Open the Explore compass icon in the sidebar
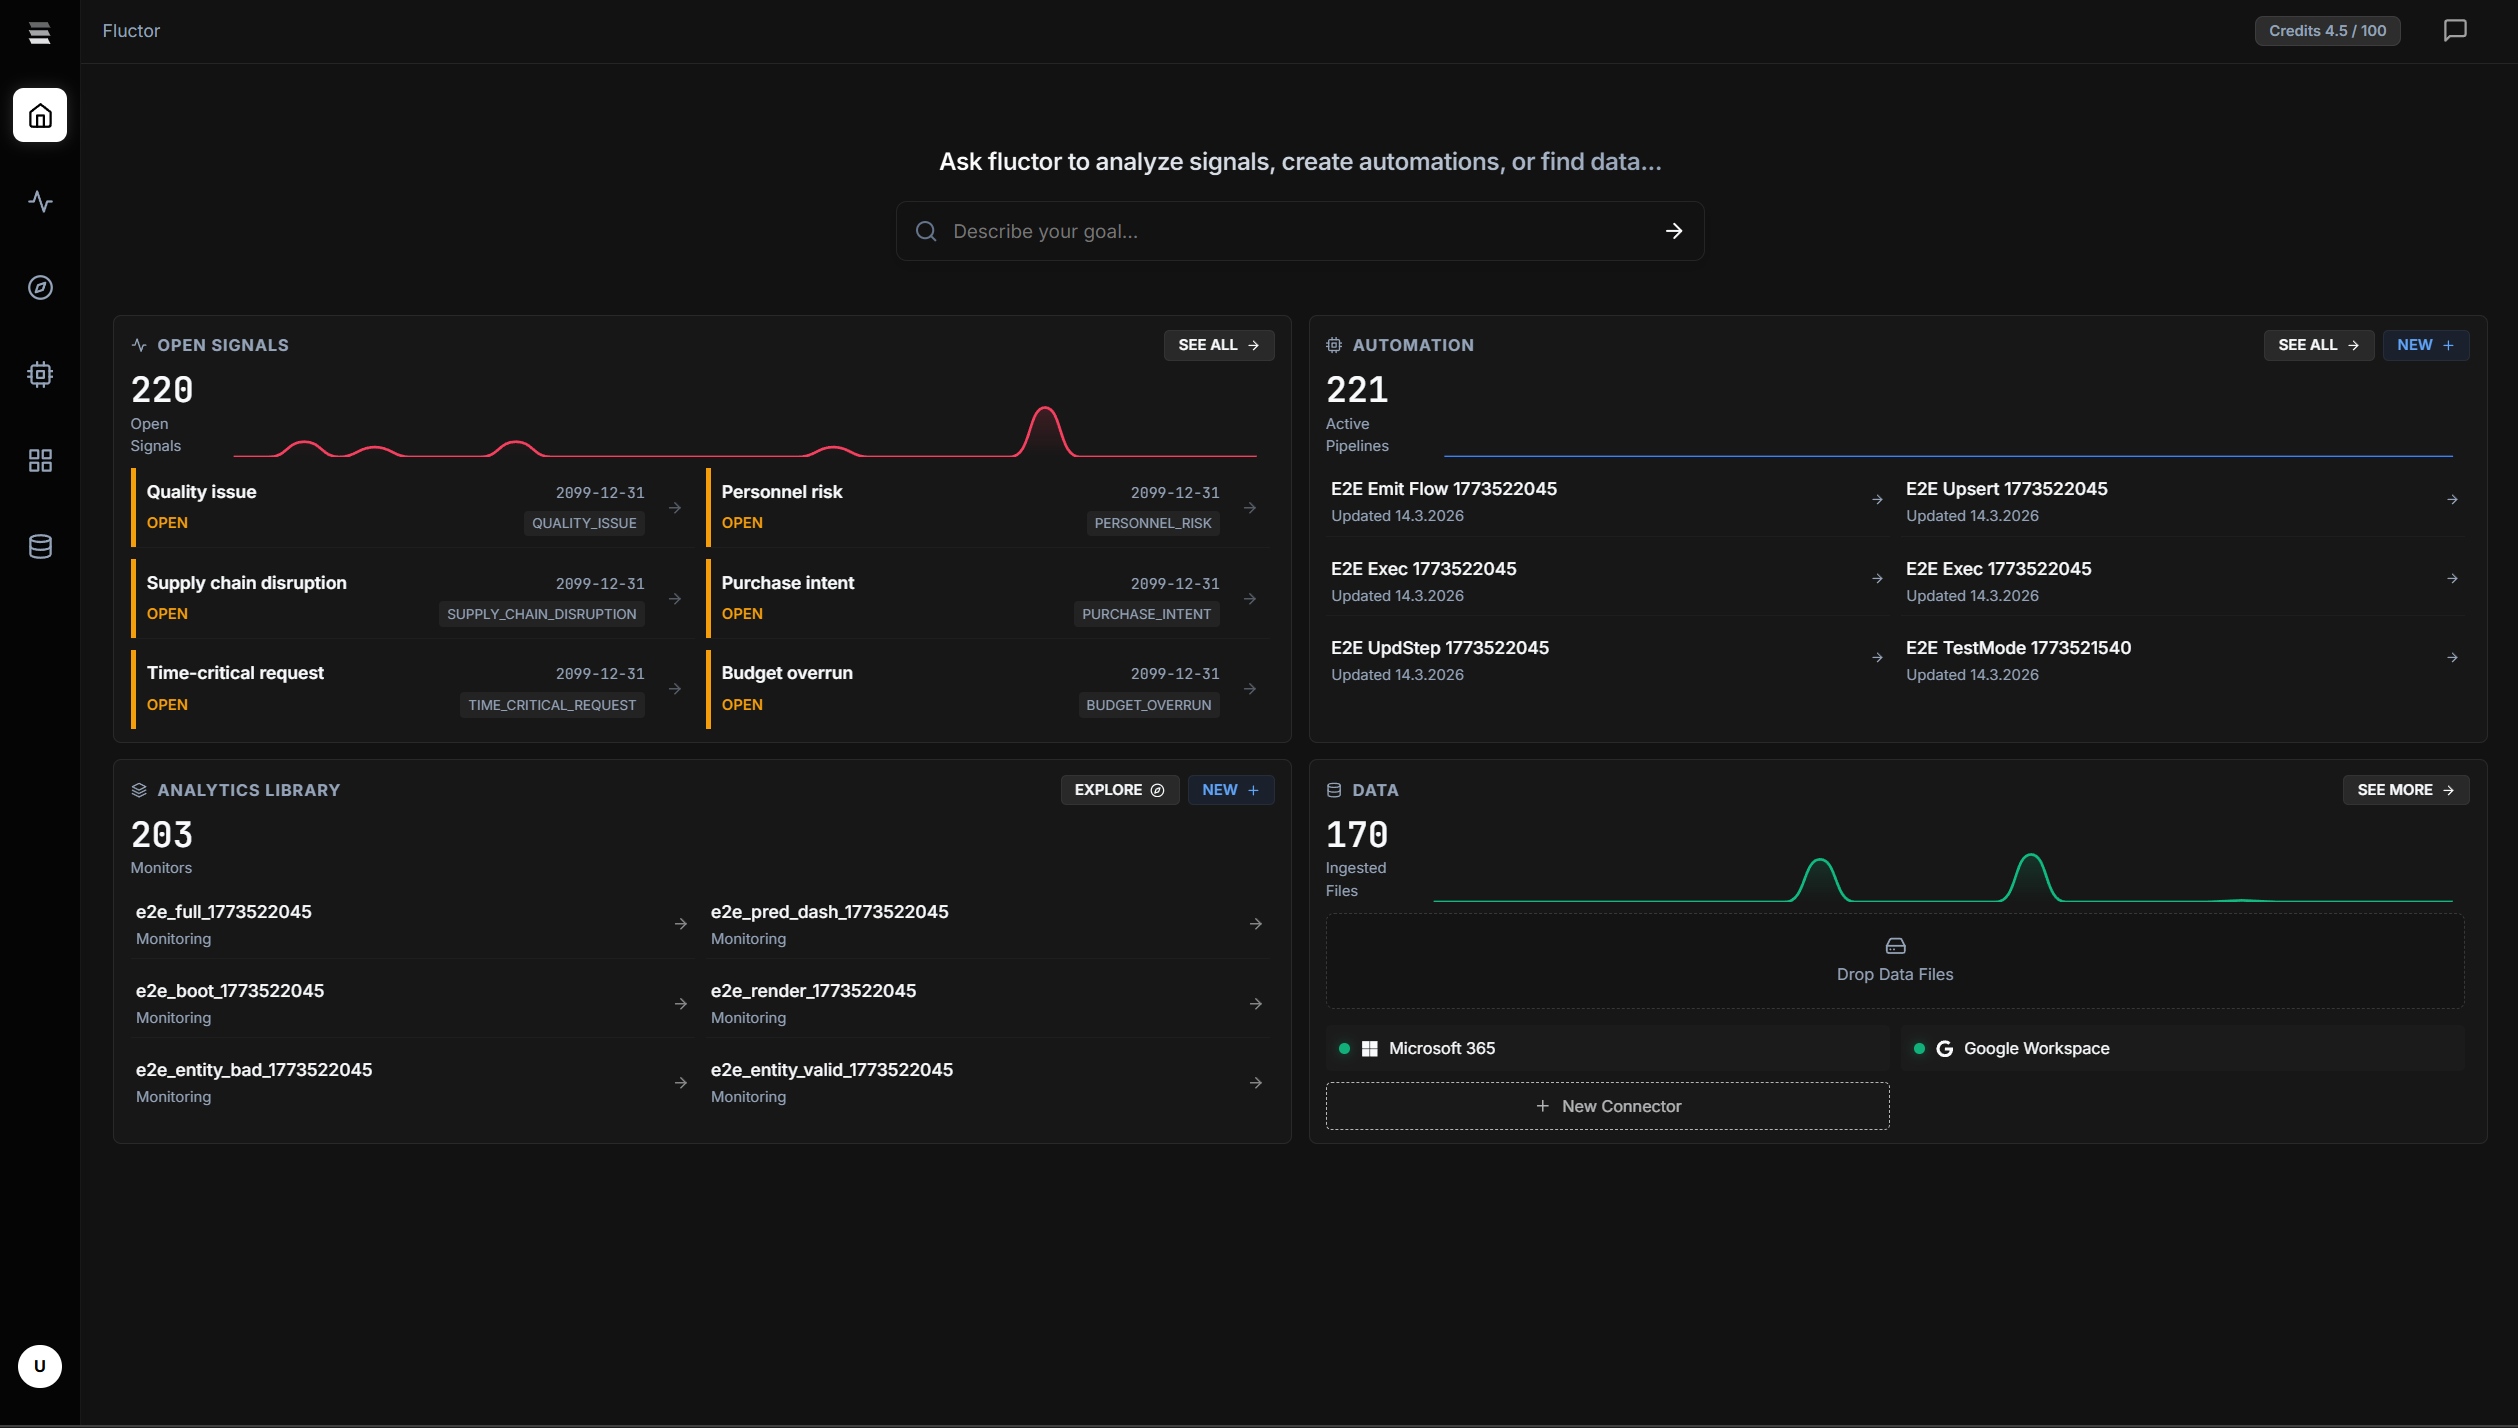This screenshot has height=1428, width=2518. (x=40, y=288)
